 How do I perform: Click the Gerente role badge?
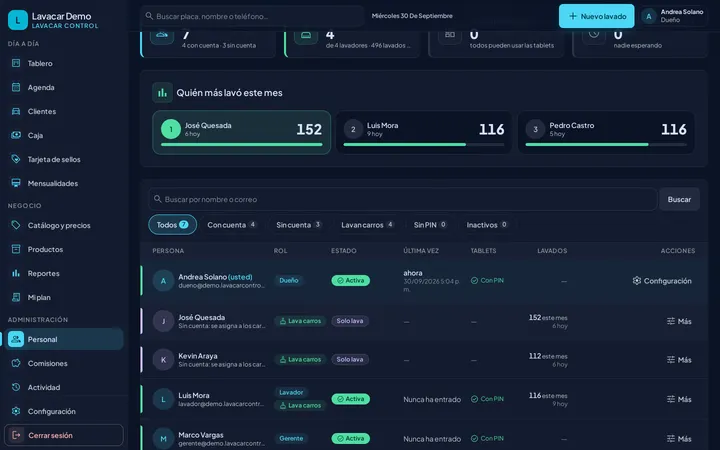tap(291, 438)
